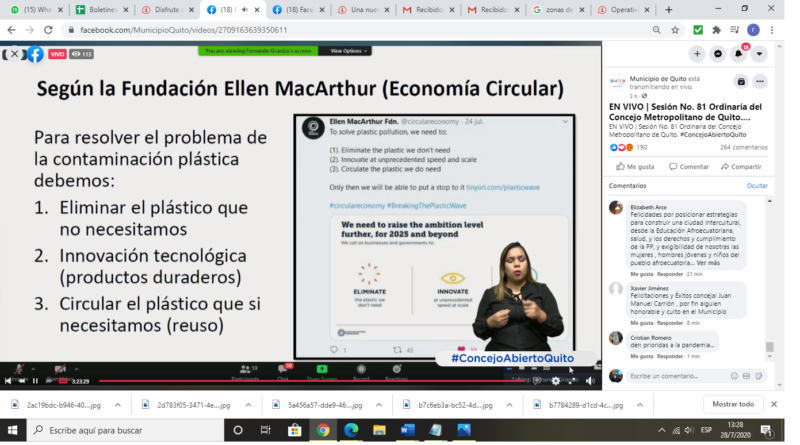Switch to the Disfrute tab
The width and height of the screenshot is (800, 445).
tap(168, 10)
